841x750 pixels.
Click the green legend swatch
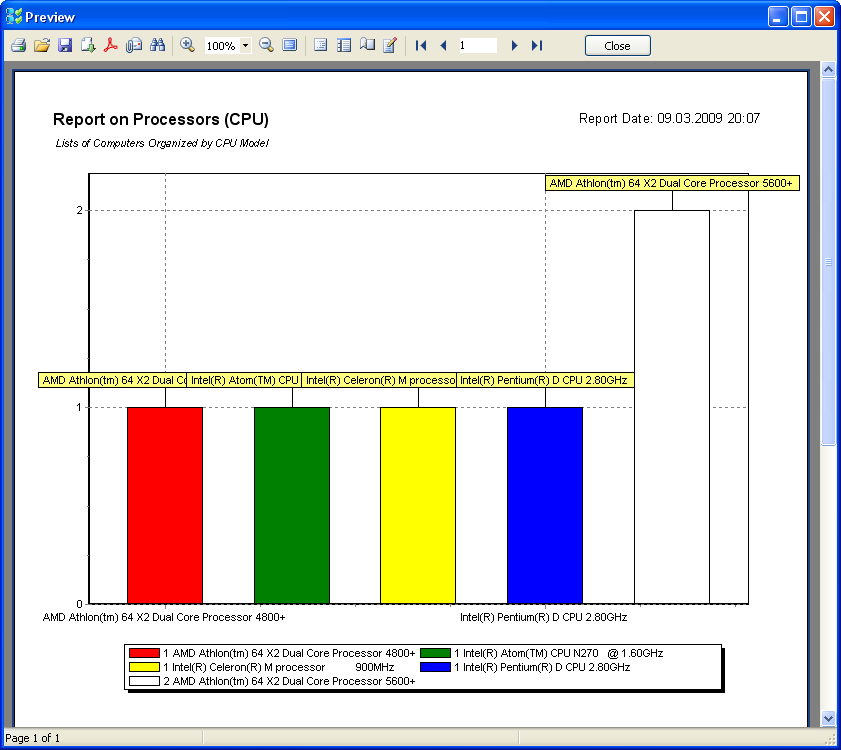[x=435, y=653]
